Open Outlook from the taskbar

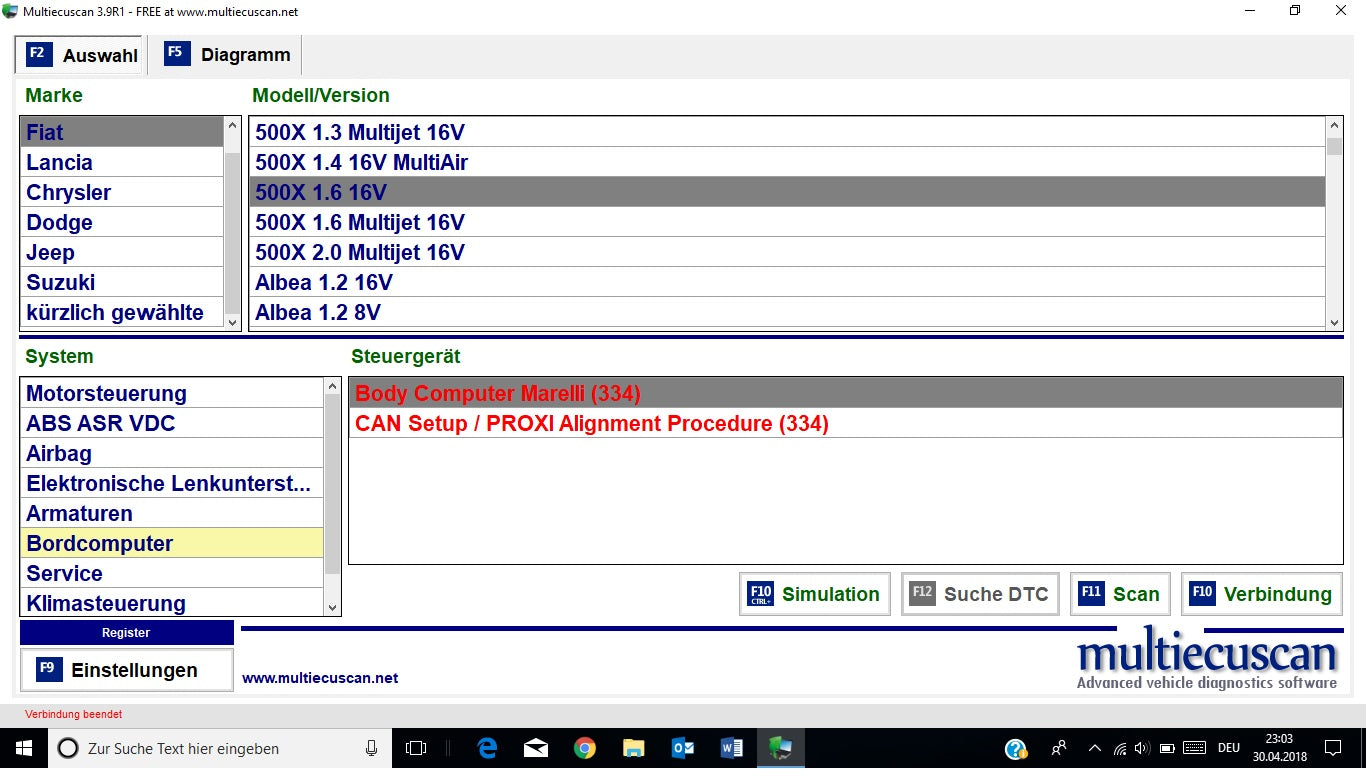683,748
